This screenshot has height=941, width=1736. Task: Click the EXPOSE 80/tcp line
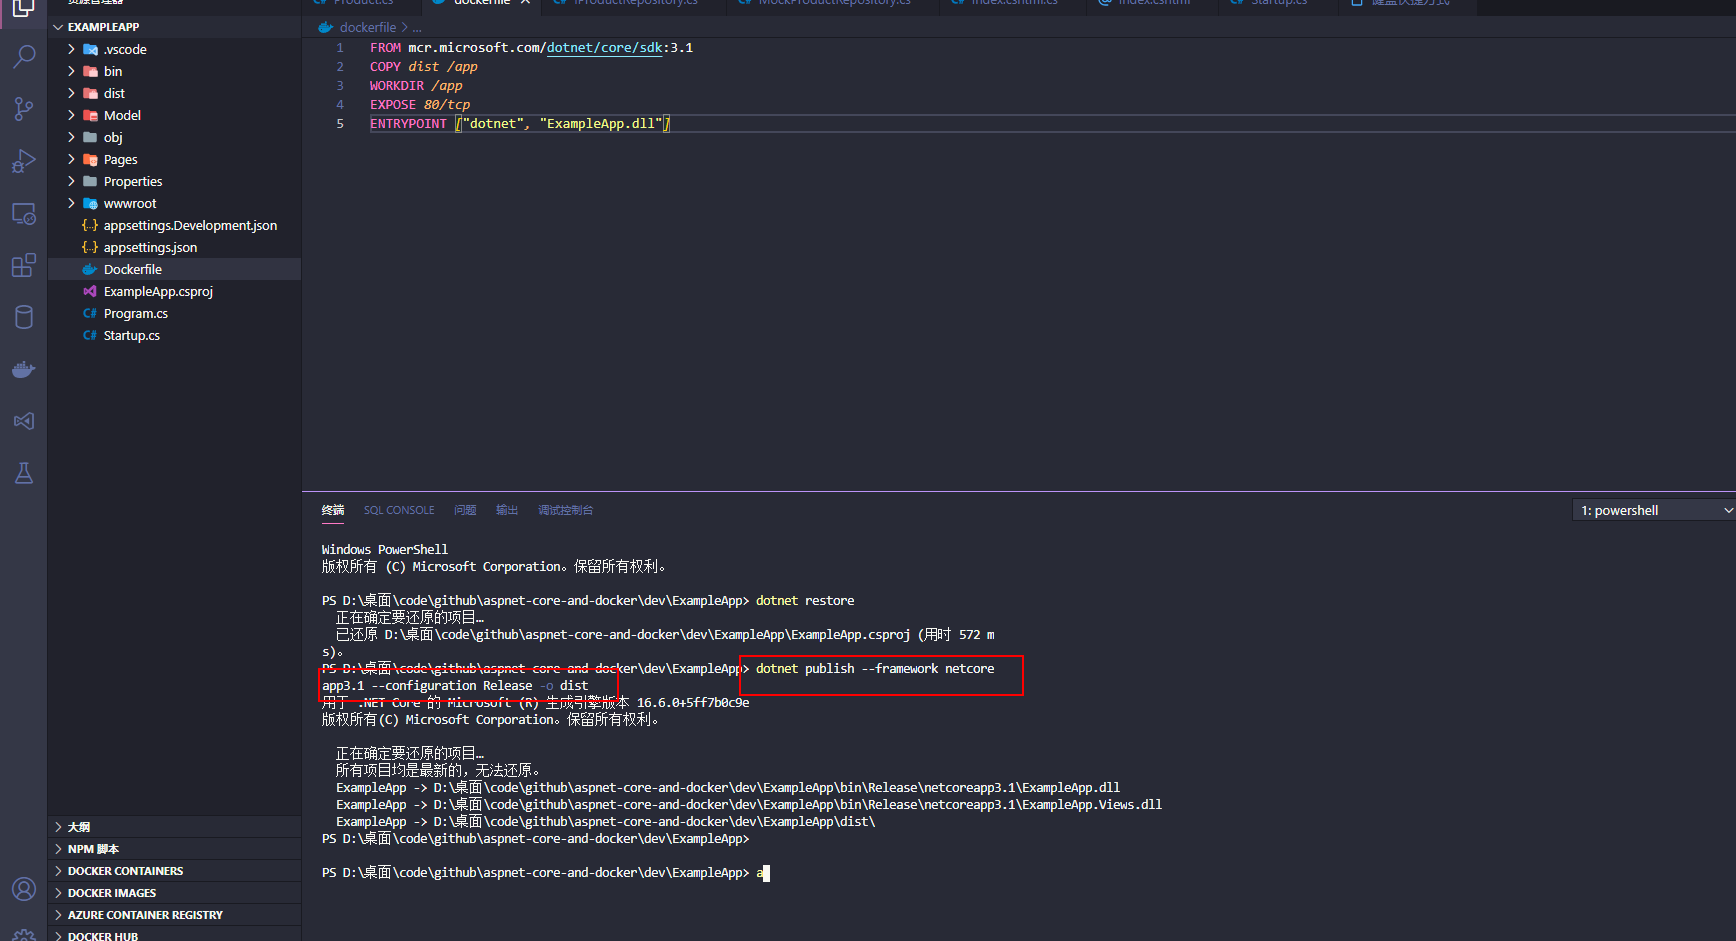pos(420,104)
